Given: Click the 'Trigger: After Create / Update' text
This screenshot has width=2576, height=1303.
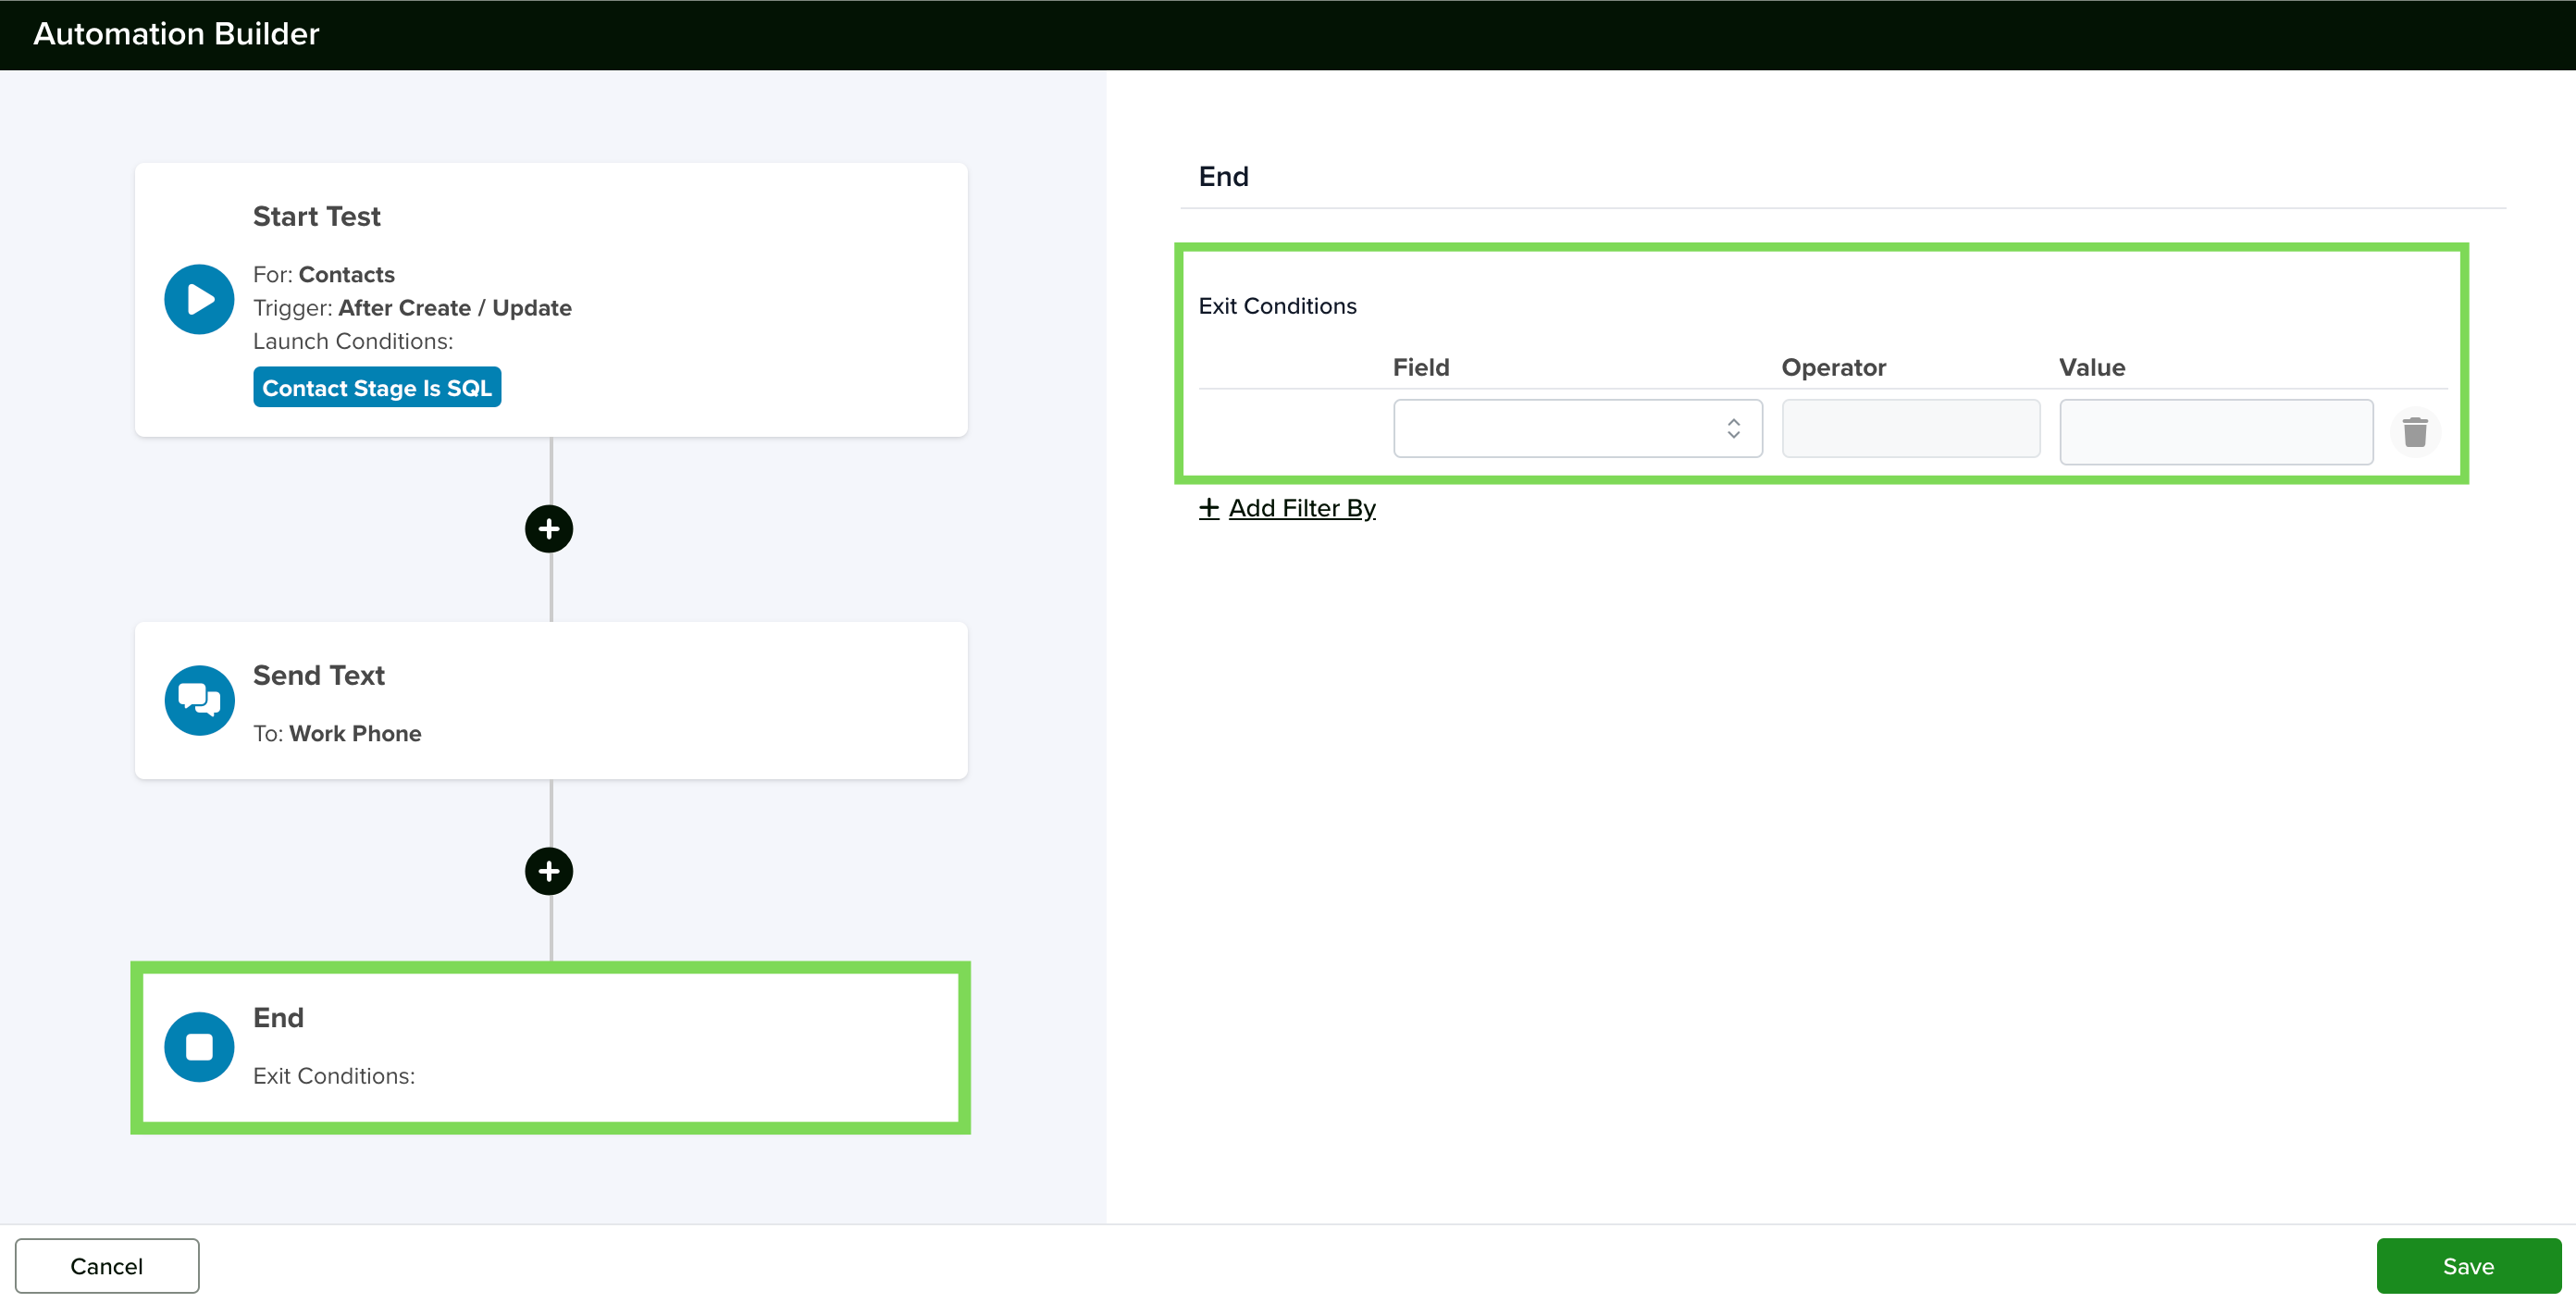Looking at the screenshot, I should 412,307.
